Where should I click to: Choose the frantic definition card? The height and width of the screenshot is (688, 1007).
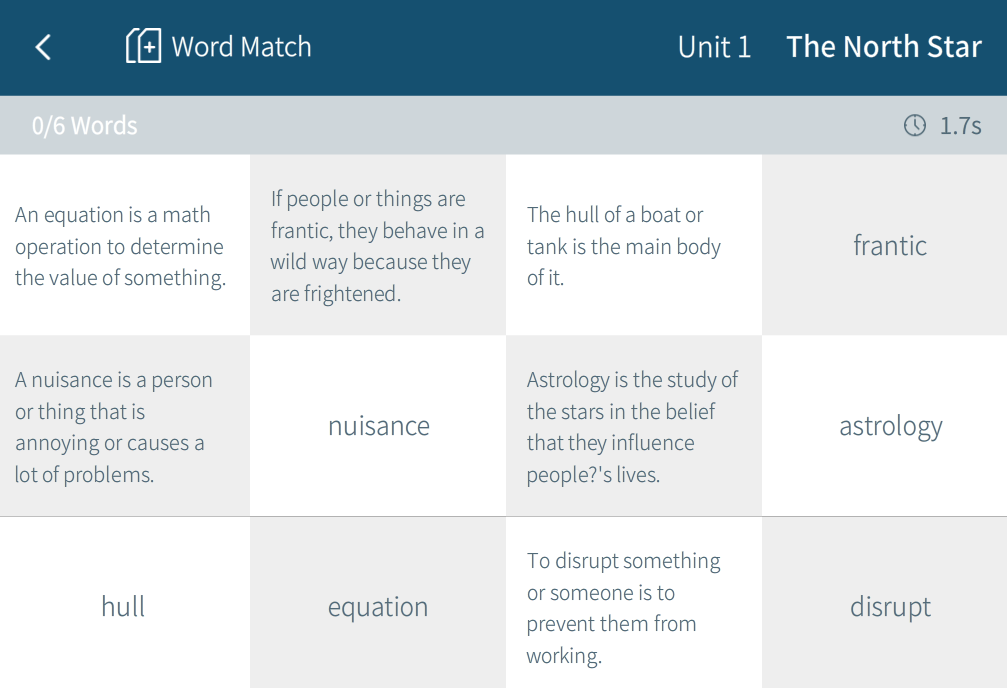click(378, 246)
